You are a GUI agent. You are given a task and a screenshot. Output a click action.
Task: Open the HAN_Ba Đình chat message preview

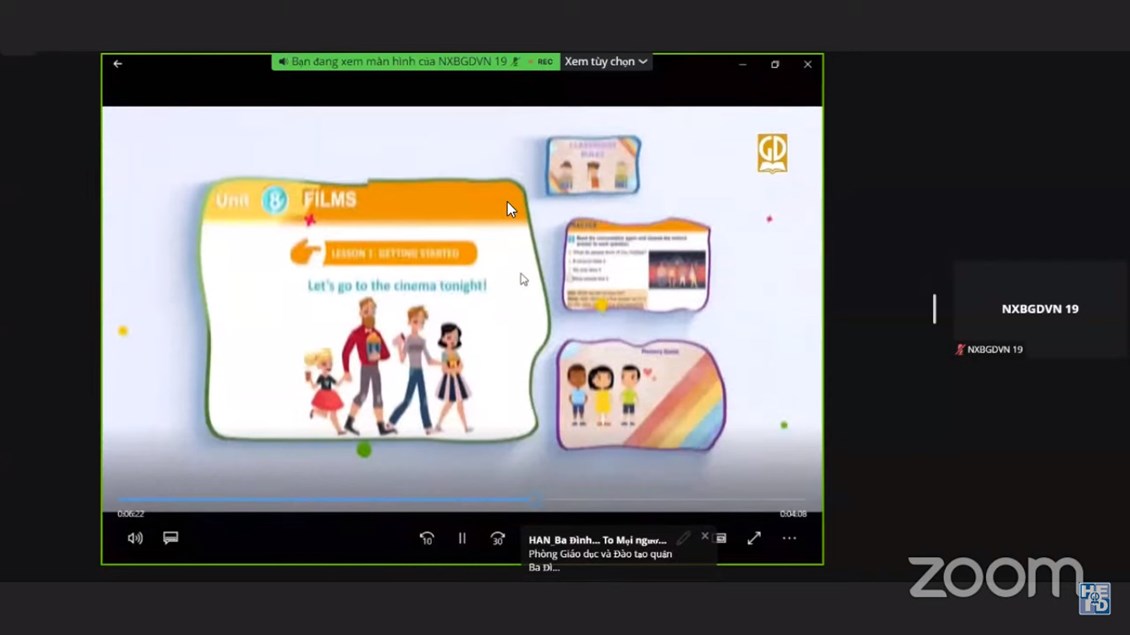(600, 554)
